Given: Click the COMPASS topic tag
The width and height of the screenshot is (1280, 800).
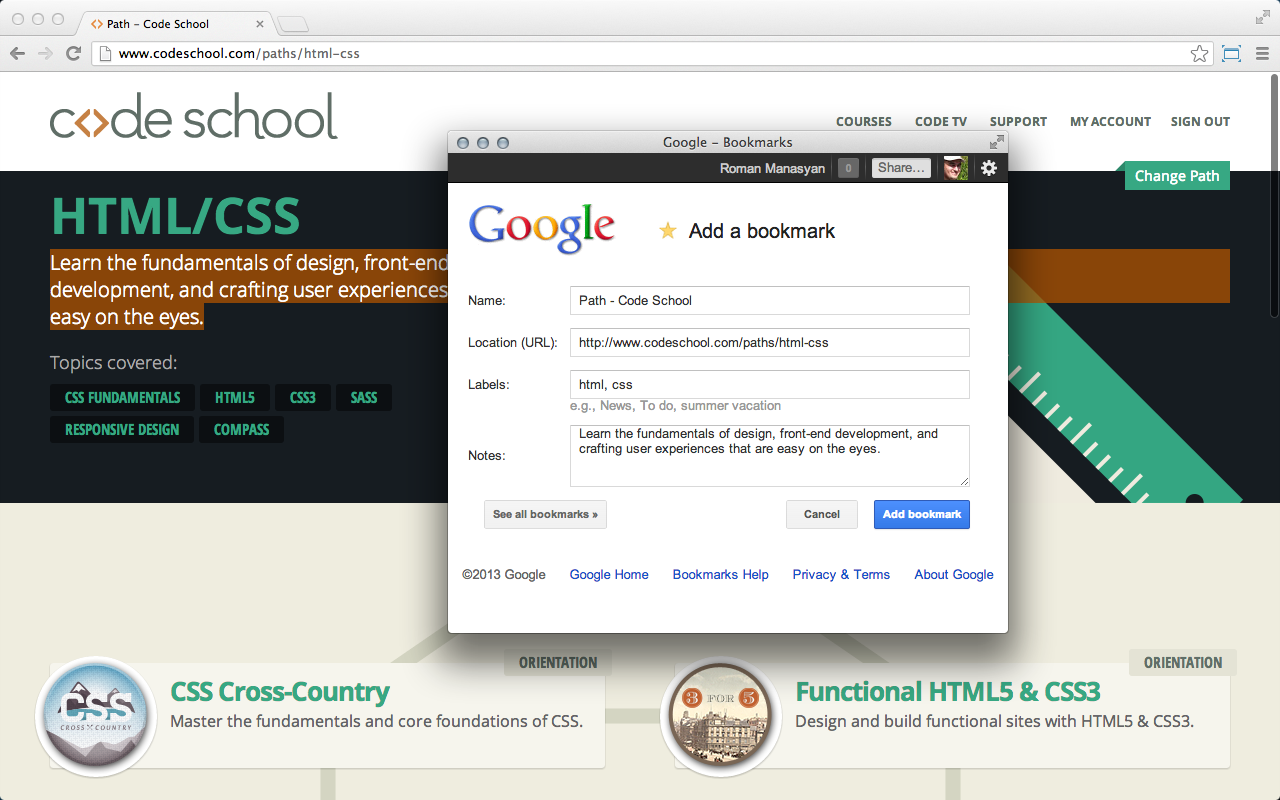Looking at the screenshot, I should click(x=241, y=430).
